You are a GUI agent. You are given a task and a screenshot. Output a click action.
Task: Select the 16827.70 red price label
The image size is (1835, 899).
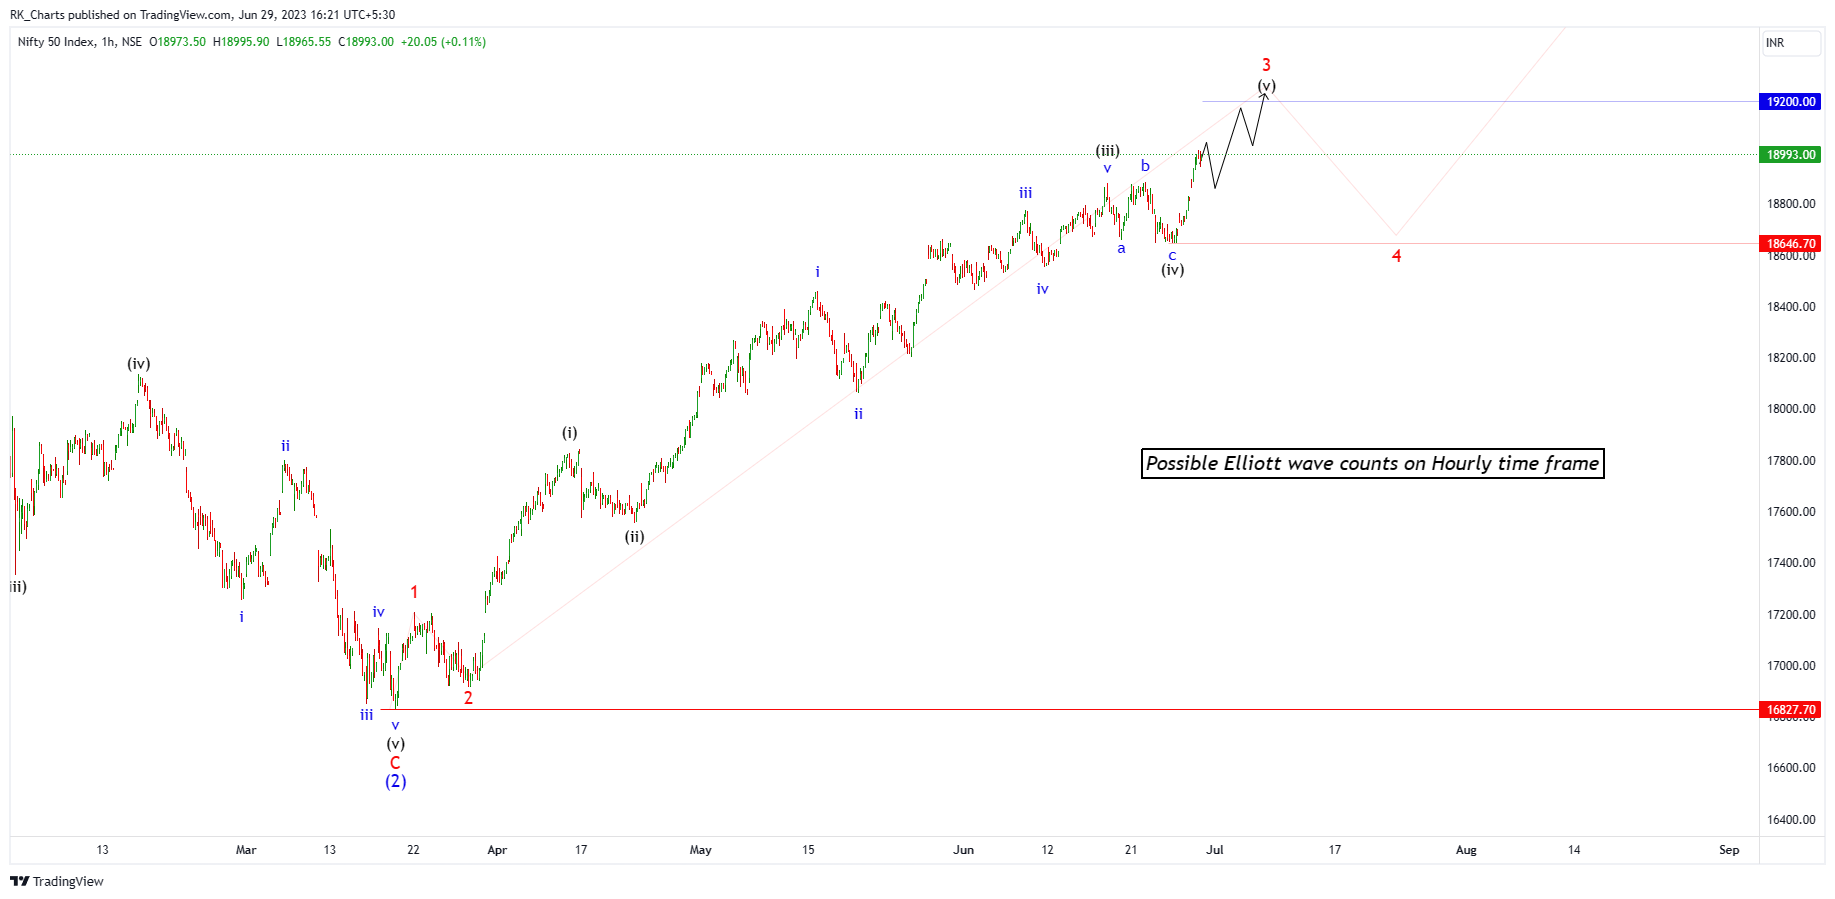tap(1790, 710)
